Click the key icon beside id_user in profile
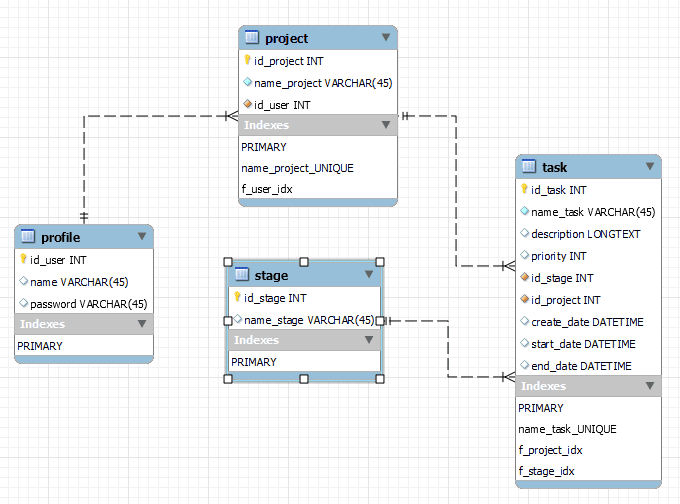 tap(23, 259)
